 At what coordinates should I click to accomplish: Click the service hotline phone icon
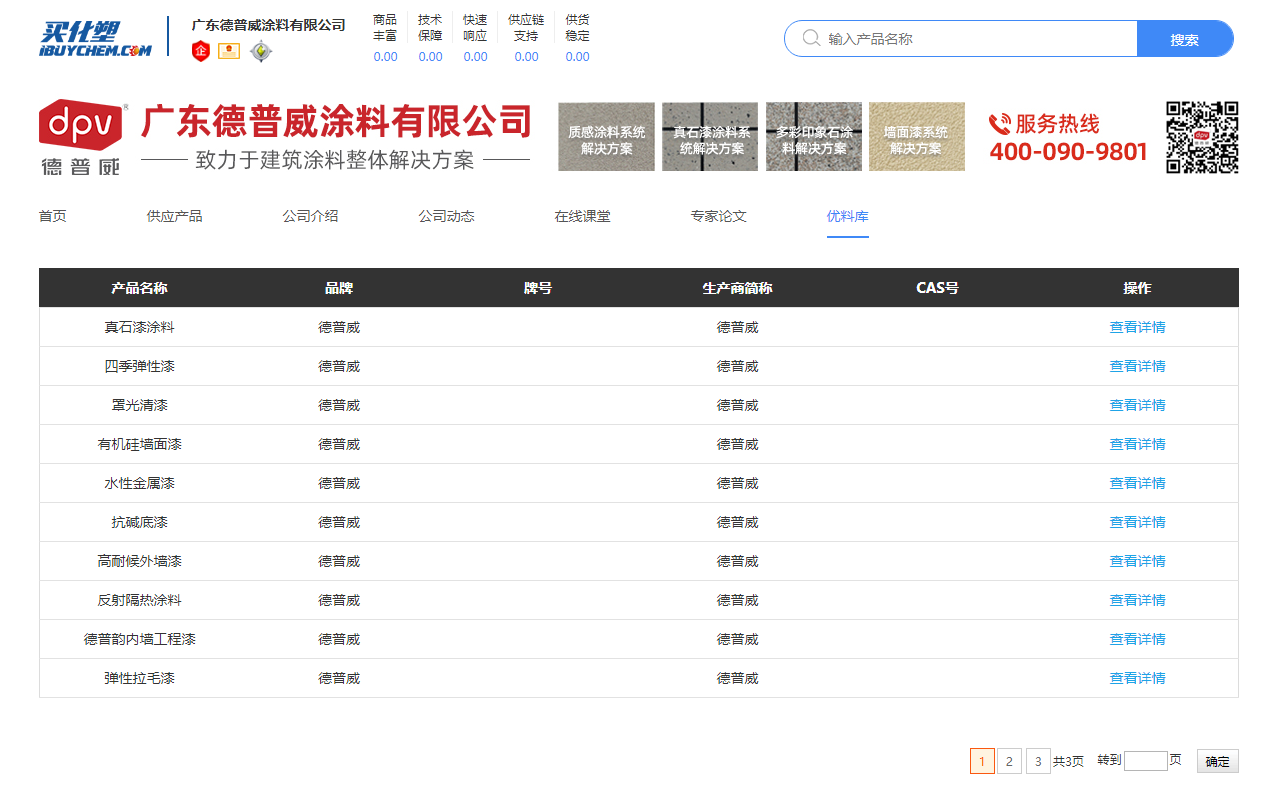click(999, 124)
